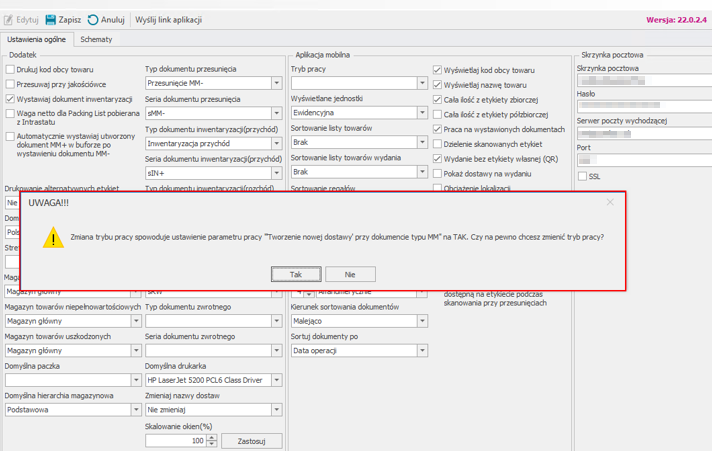Click the Anuluj cancel icon
The image size is (712, 451).
[x=93, y=20]
